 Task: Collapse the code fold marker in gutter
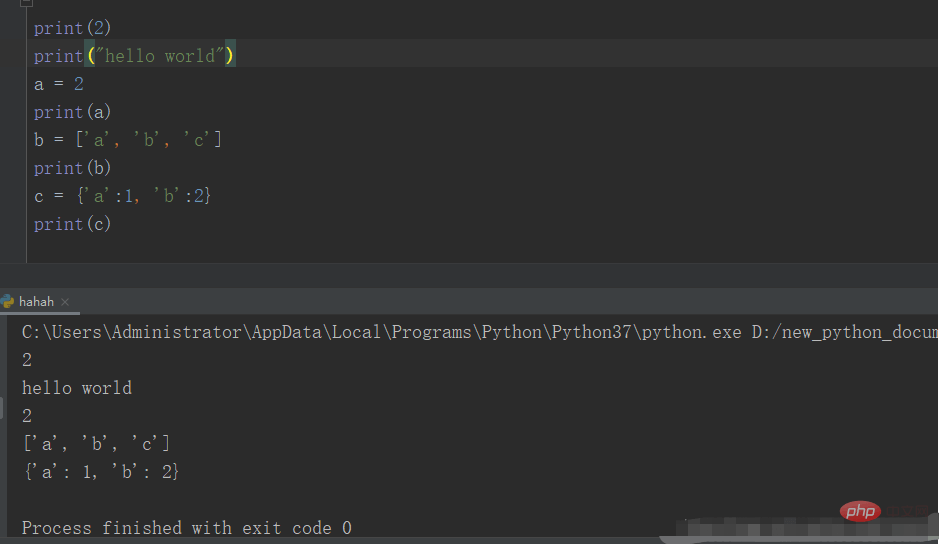[26, 2]
